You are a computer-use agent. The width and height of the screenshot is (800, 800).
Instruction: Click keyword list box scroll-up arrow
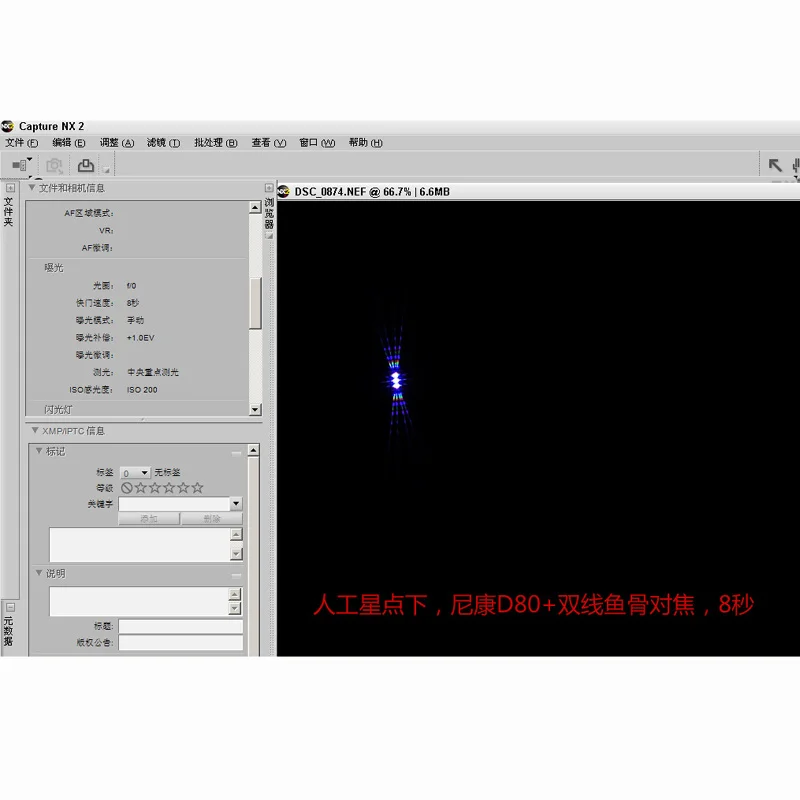coord(236,534)
